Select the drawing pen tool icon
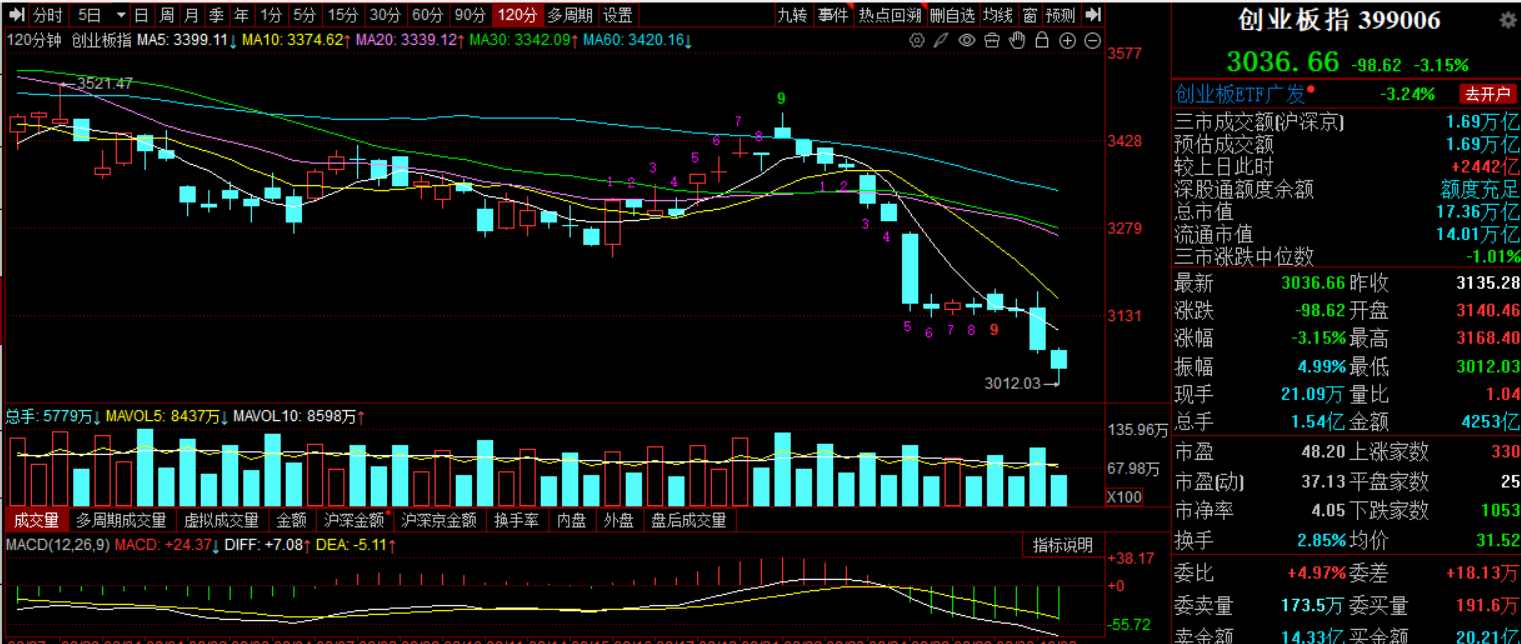1521x644 pixels. 942,40
